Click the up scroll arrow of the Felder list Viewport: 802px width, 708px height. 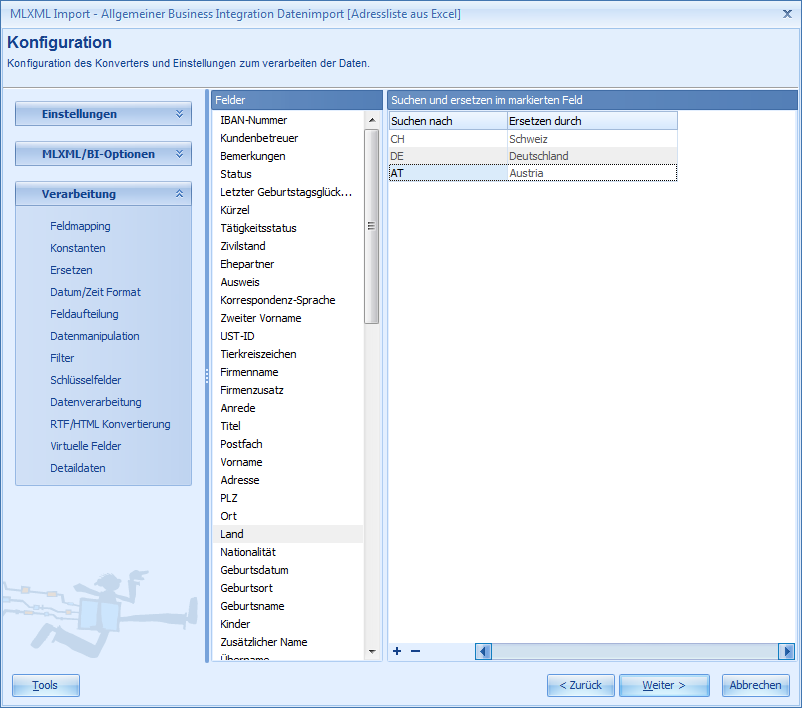[x=371, y=119]
